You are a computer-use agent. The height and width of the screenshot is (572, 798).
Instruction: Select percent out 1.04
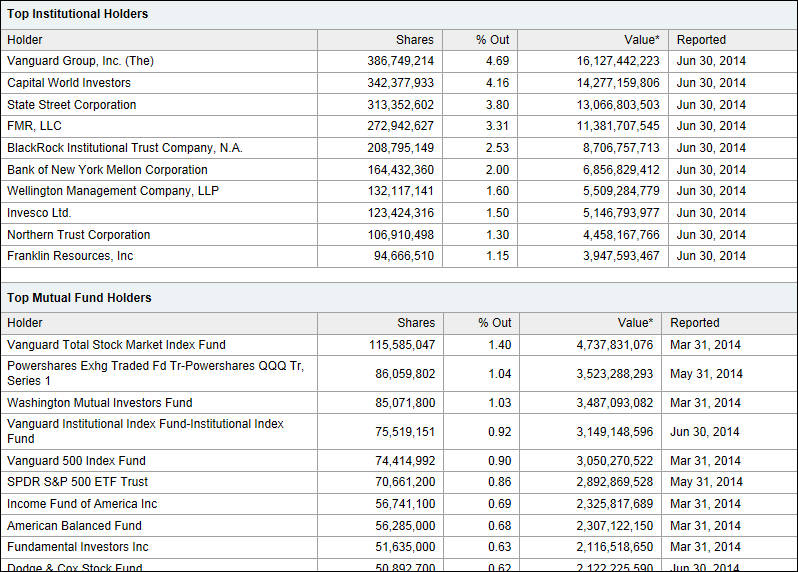[500, 374]
